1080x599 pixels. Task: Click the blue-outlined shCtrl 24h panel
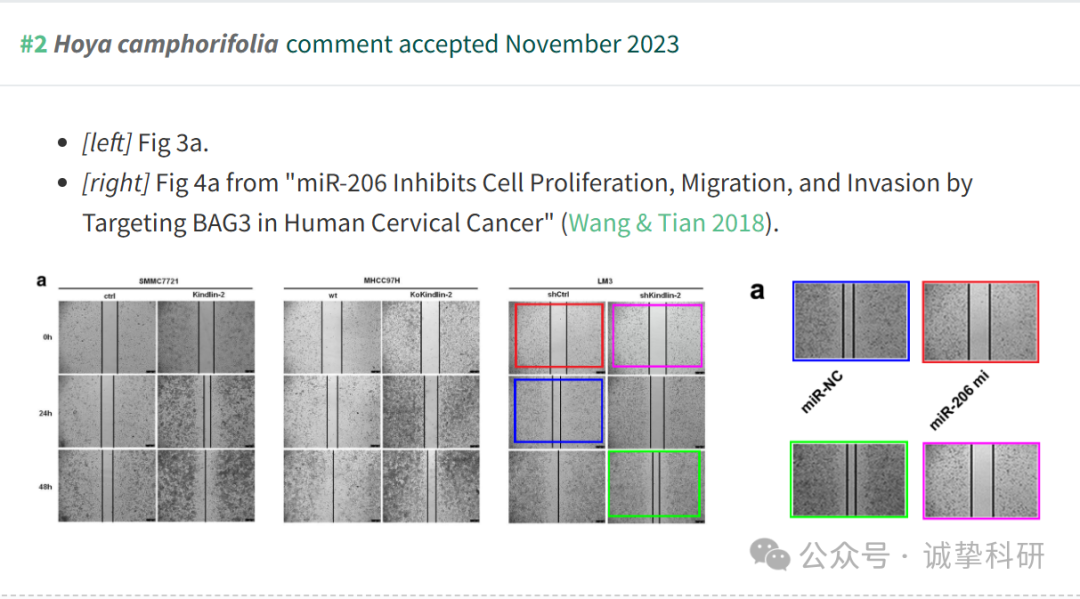[558, 410]
